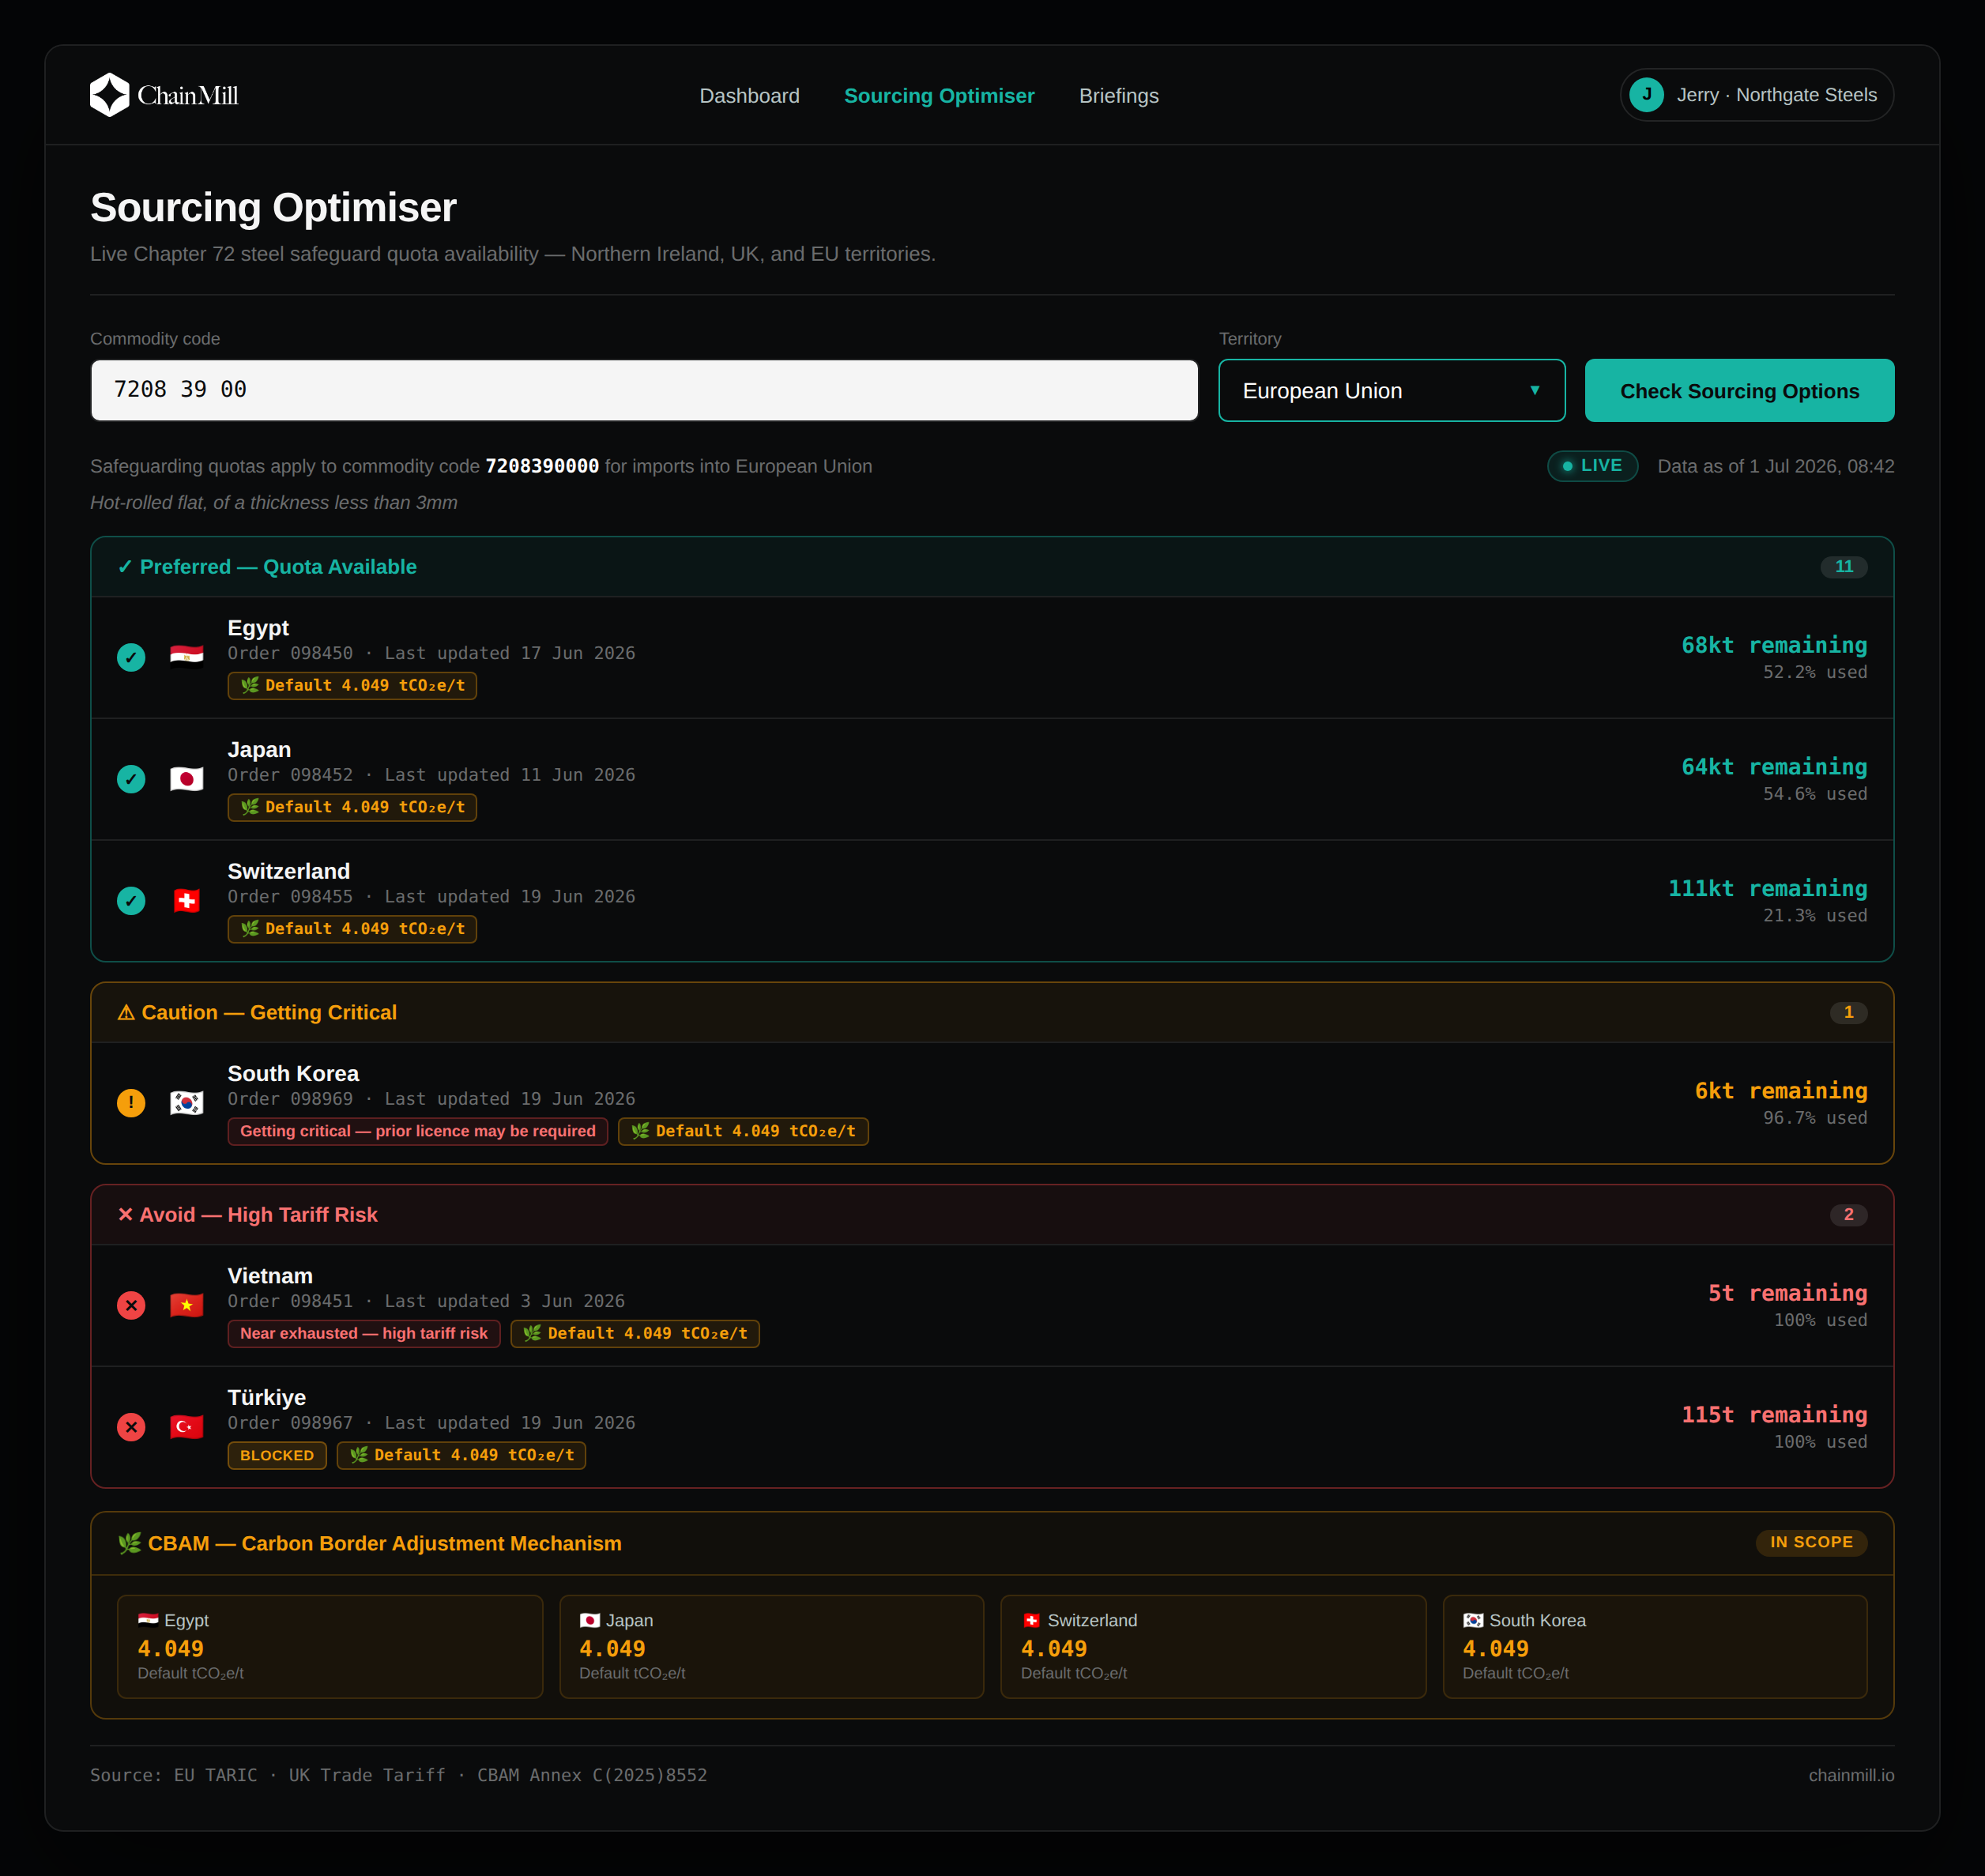Click the count badge 2 in Avoid header
This screenshot has height=1876, width=1985.
click(1848, 1215)
